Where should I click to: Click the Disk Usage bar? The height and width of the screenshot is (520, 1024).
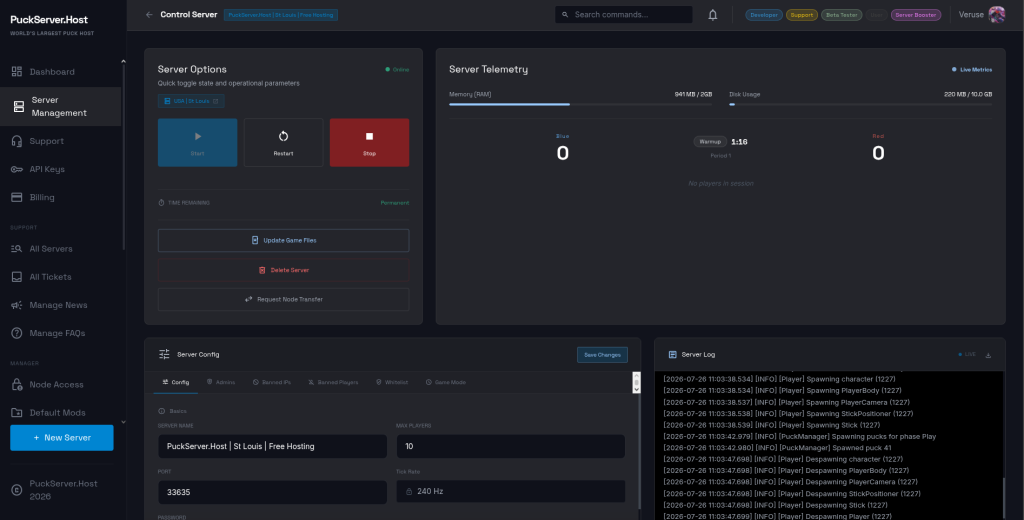click(x=861, y=105)
